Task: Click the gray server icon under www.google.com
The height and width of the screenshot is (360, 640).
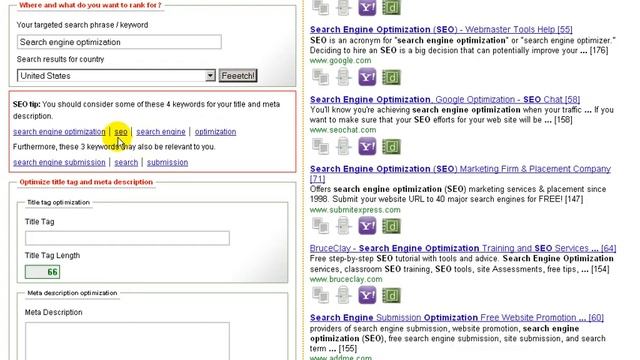Action: click(x=343, y=77)
